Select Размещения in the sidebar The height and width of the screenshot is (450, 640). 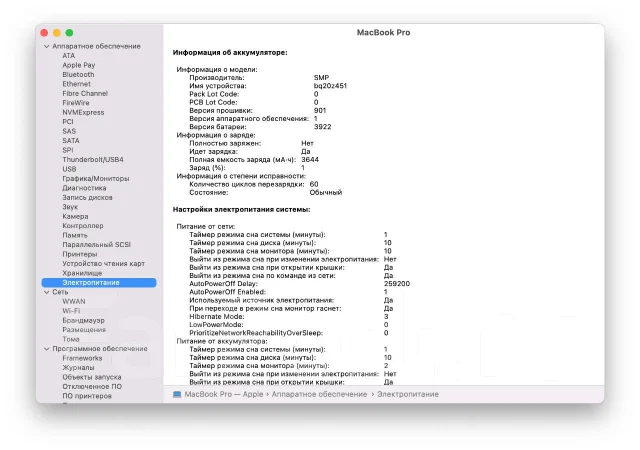tap(84, 330)
